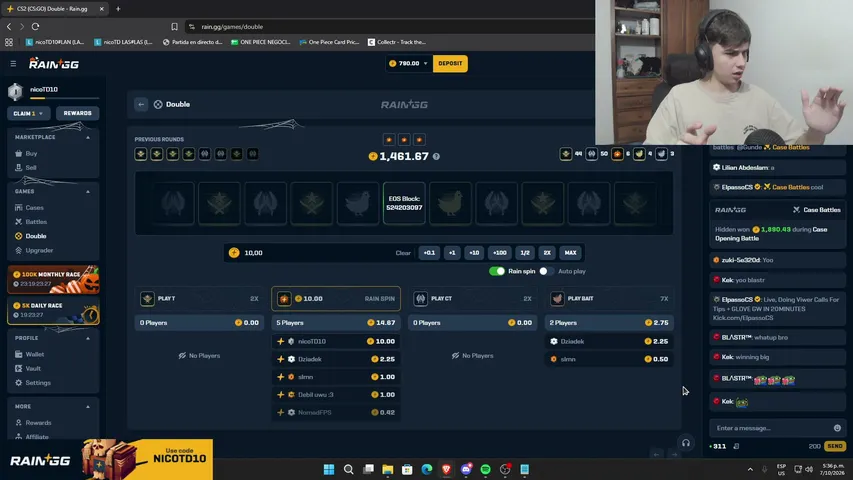Show hidden system tray icons
This screenshot has width=853, height=480.
750,469
